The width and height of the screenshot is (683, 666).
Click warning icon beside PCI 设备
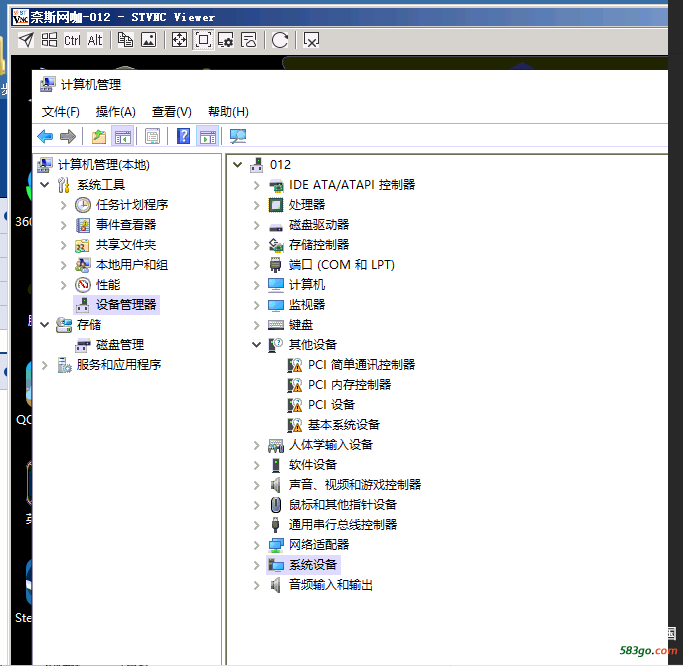(x=295, y=405)
